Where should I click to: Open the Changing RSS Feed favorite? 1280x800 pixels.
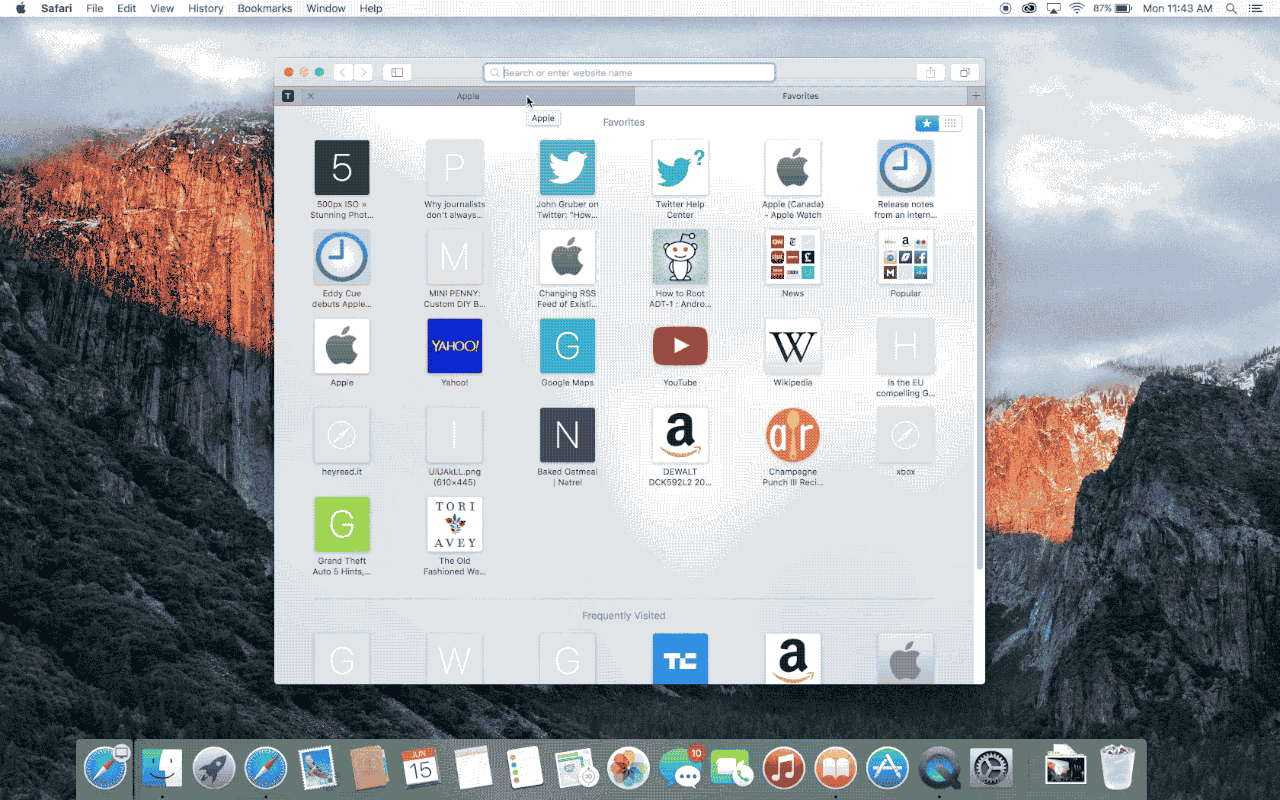[x=567, y=257]
